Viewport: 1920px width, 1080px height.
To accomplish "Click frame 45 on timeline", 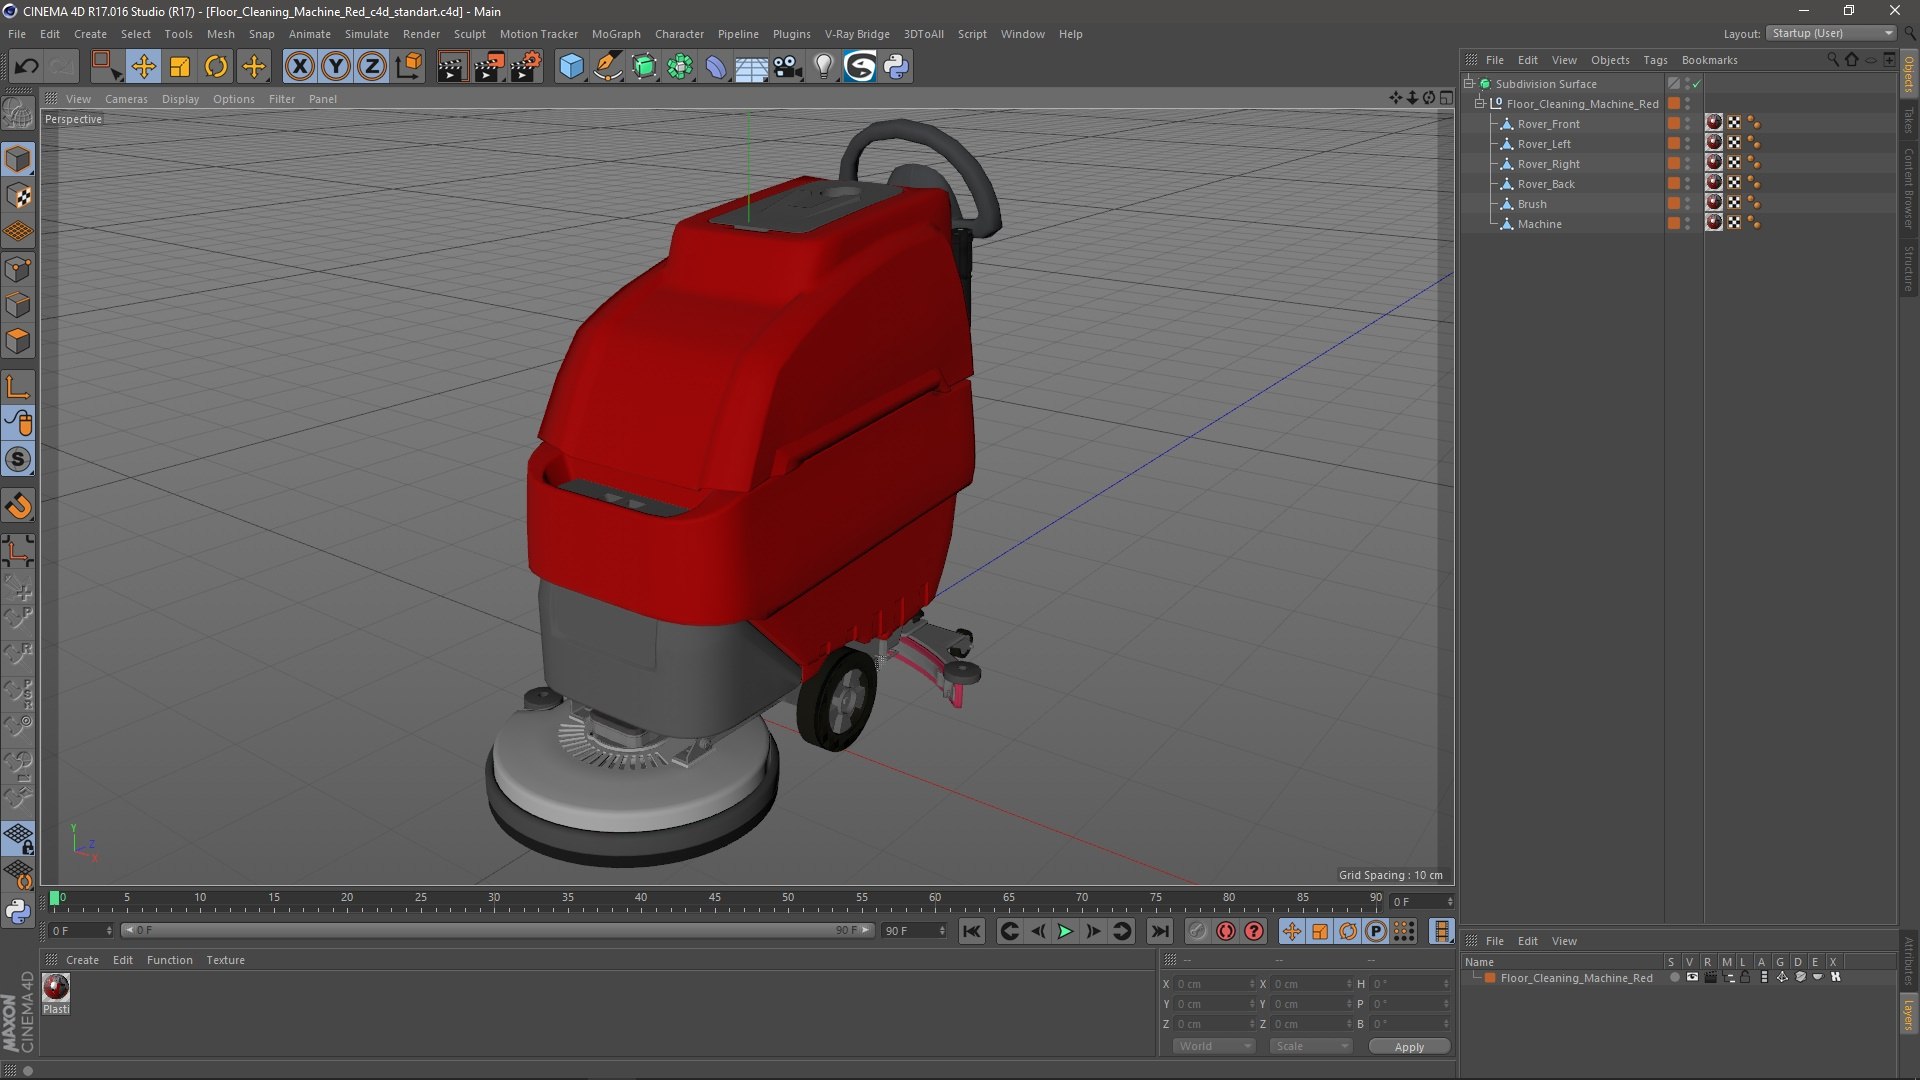I will tap(715, 899).
